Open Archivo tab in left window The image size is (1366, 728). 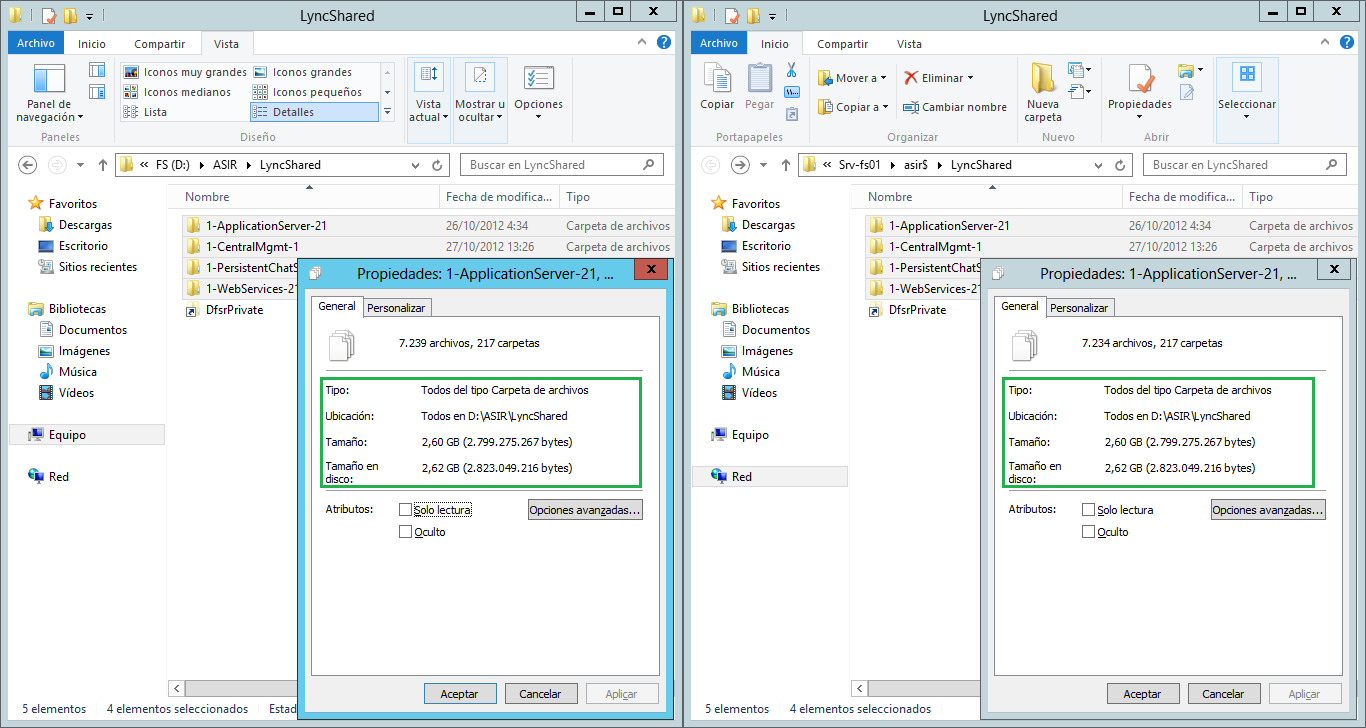coord(36,43)
